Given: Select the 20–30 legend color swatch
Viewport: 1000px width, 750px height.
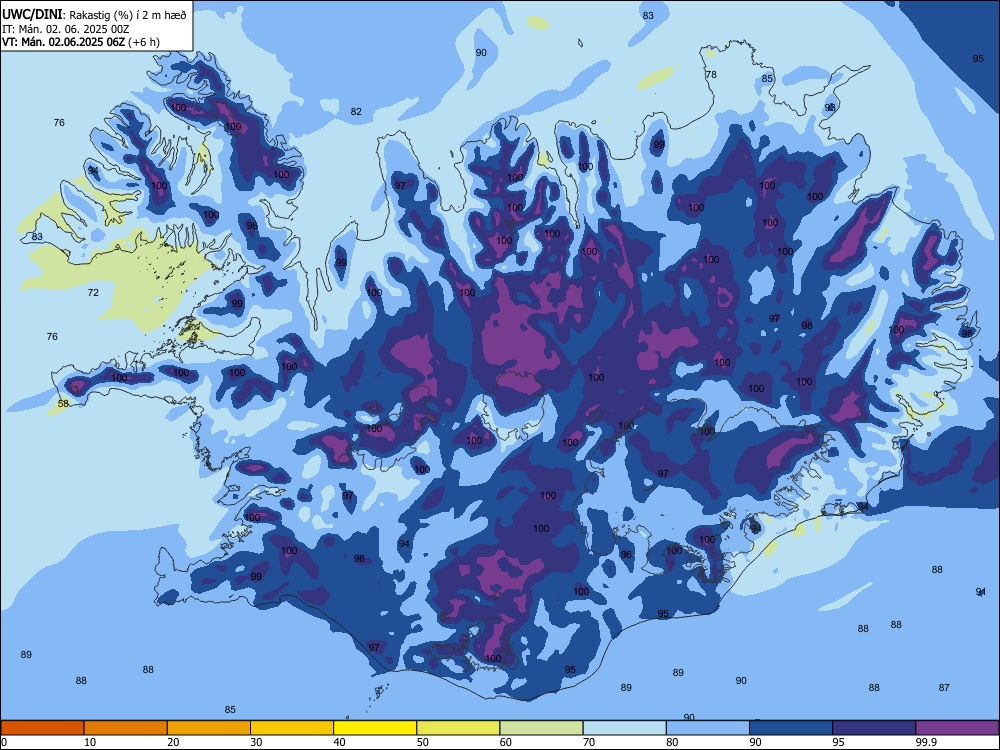Looking at the screenshot, I should coord(209,728).
